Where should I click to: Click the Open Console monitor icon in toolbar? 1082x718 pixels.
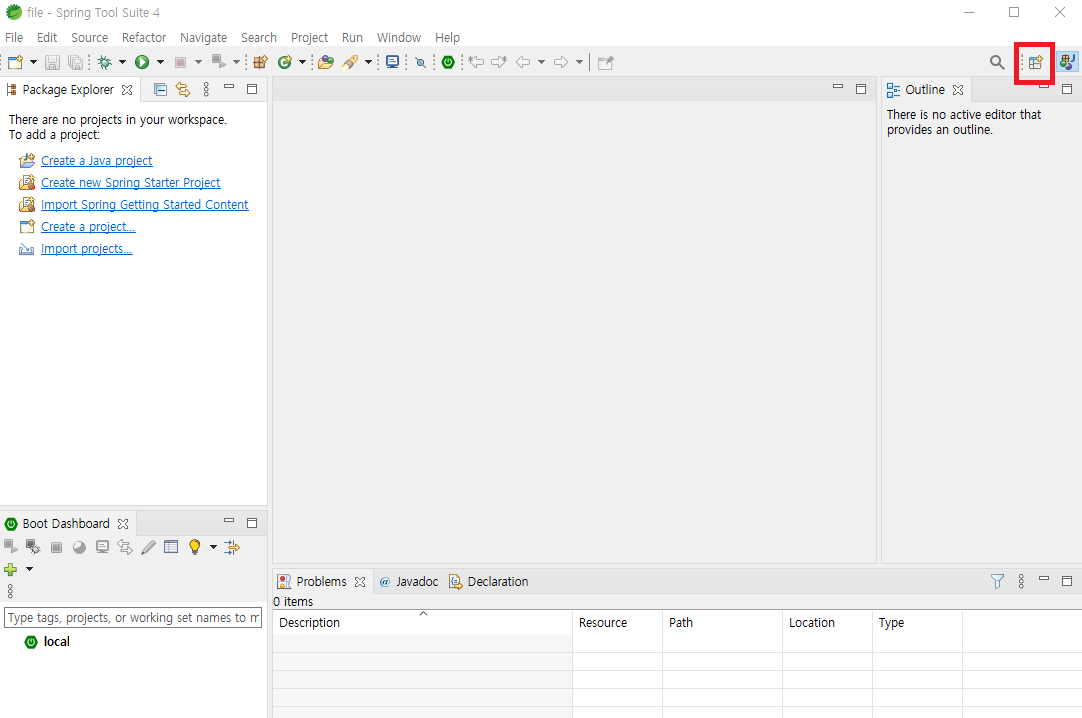point(393,62)
